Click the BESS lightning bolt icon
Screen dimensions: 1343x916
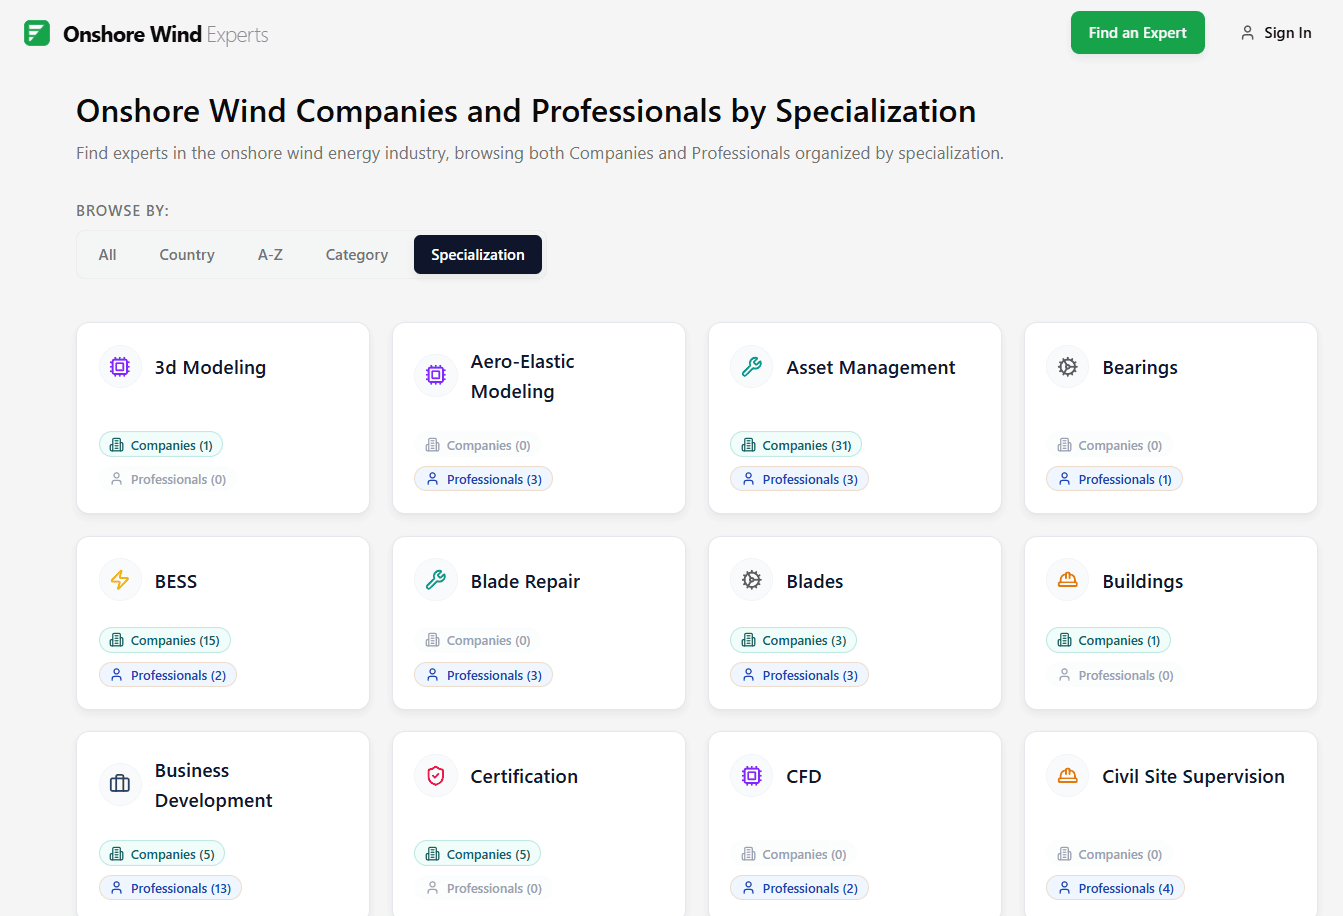tap(120, 581)
